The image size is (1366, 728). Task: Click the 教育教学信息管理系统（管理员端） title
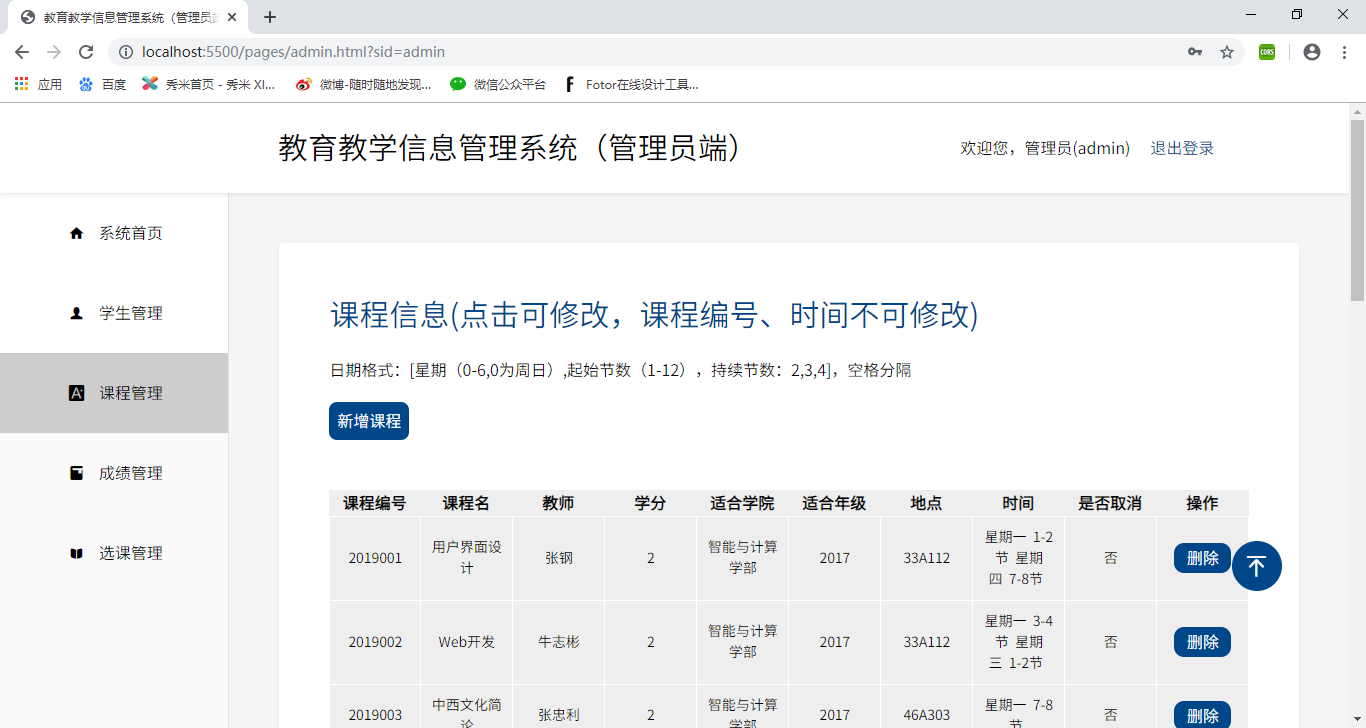[513, 148]
